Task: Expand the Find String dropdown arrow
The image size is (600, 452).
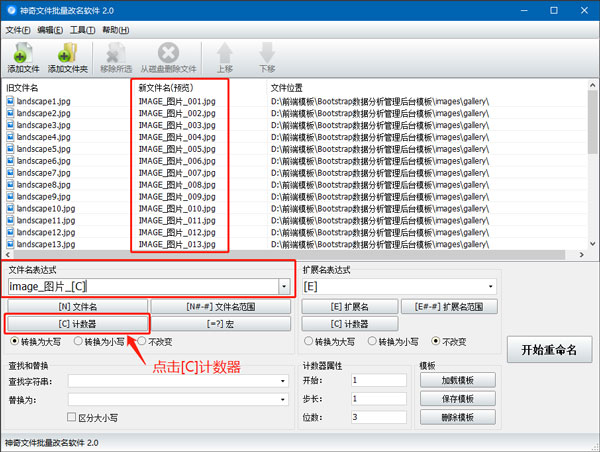Action: pos(283,381)
